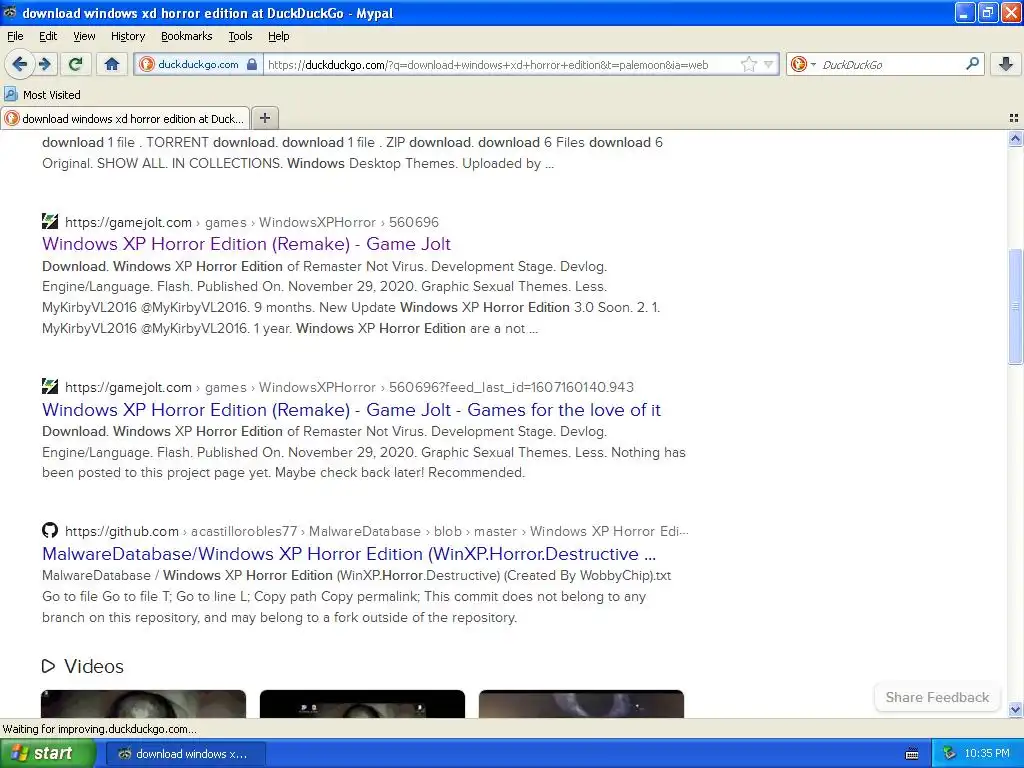Open the Videos section heading
This screenshot has width=1024, height=768.
pos(93,666)
